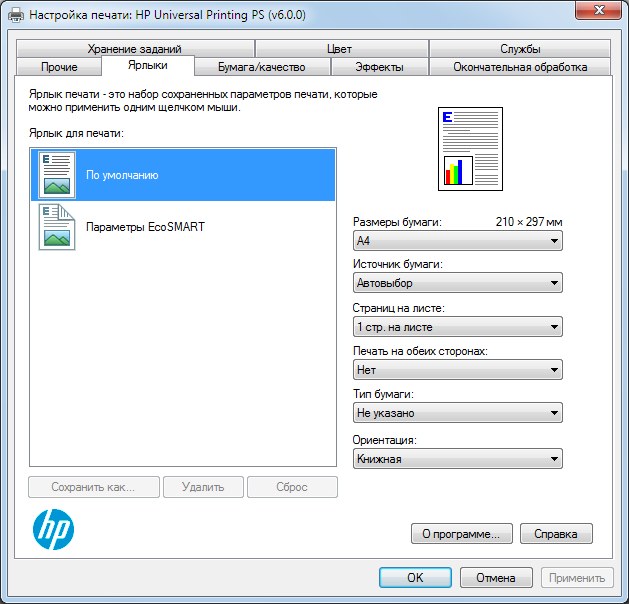Select the Ярлыки tab
The height and width of the screenshot is (604, 629).
pyautogui.click(x=148, y=65)
